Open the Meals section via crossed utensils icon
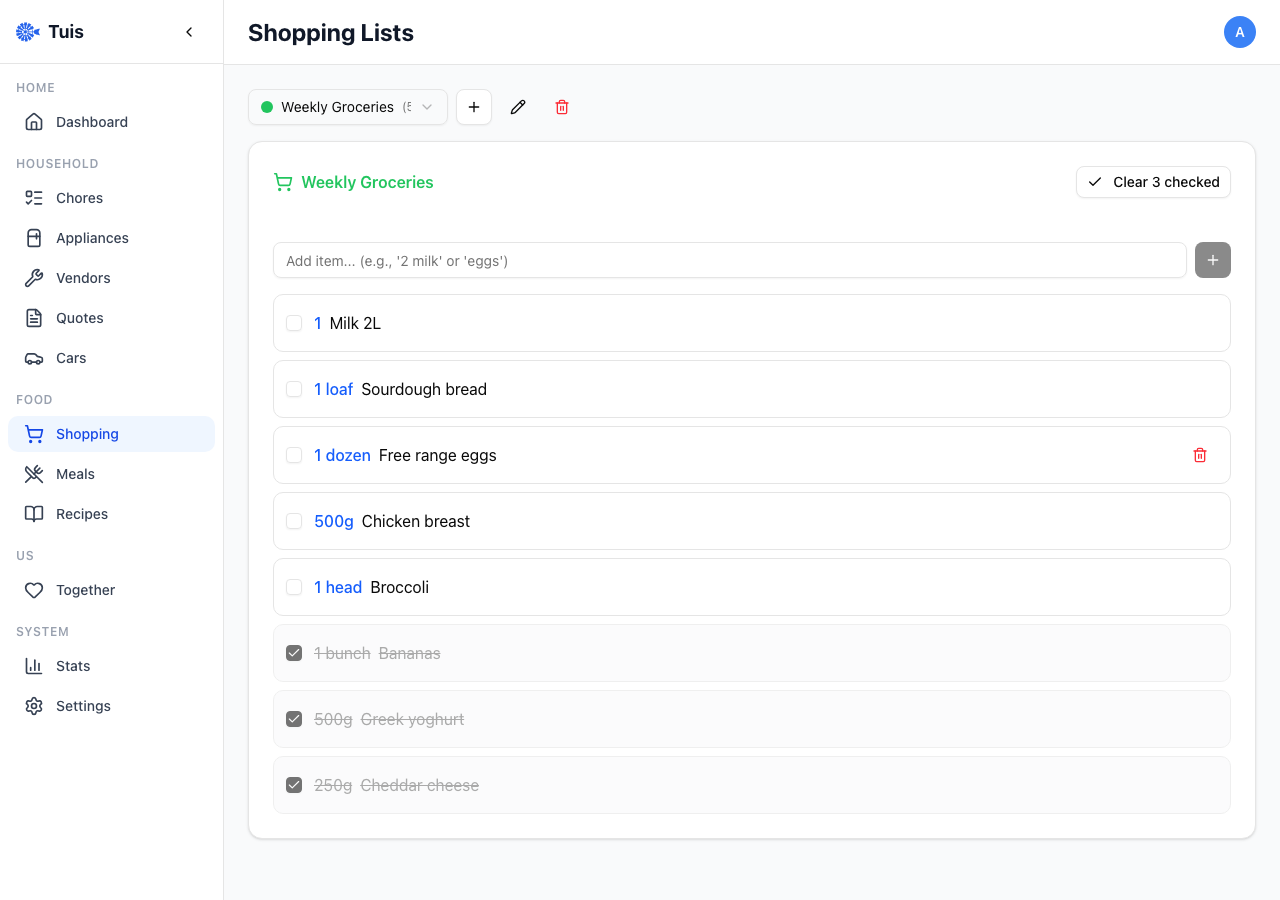 [34, 473]
